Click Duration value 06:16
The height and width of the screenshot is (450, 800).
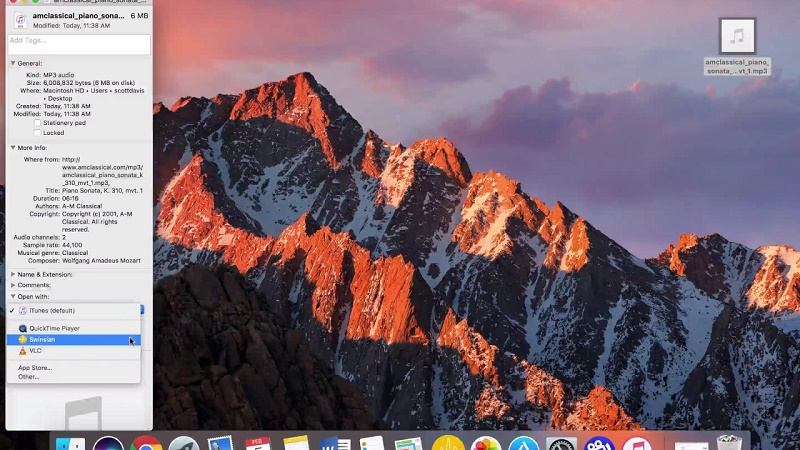coord(70,198)
